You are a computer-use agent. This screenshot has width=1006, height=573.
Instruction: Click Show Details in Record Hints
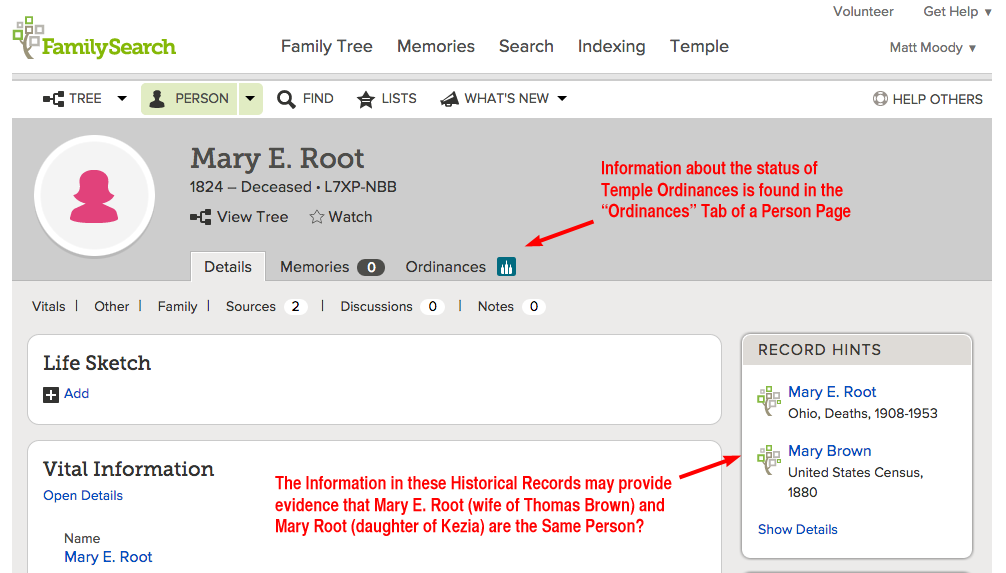[x=797, y=529]
